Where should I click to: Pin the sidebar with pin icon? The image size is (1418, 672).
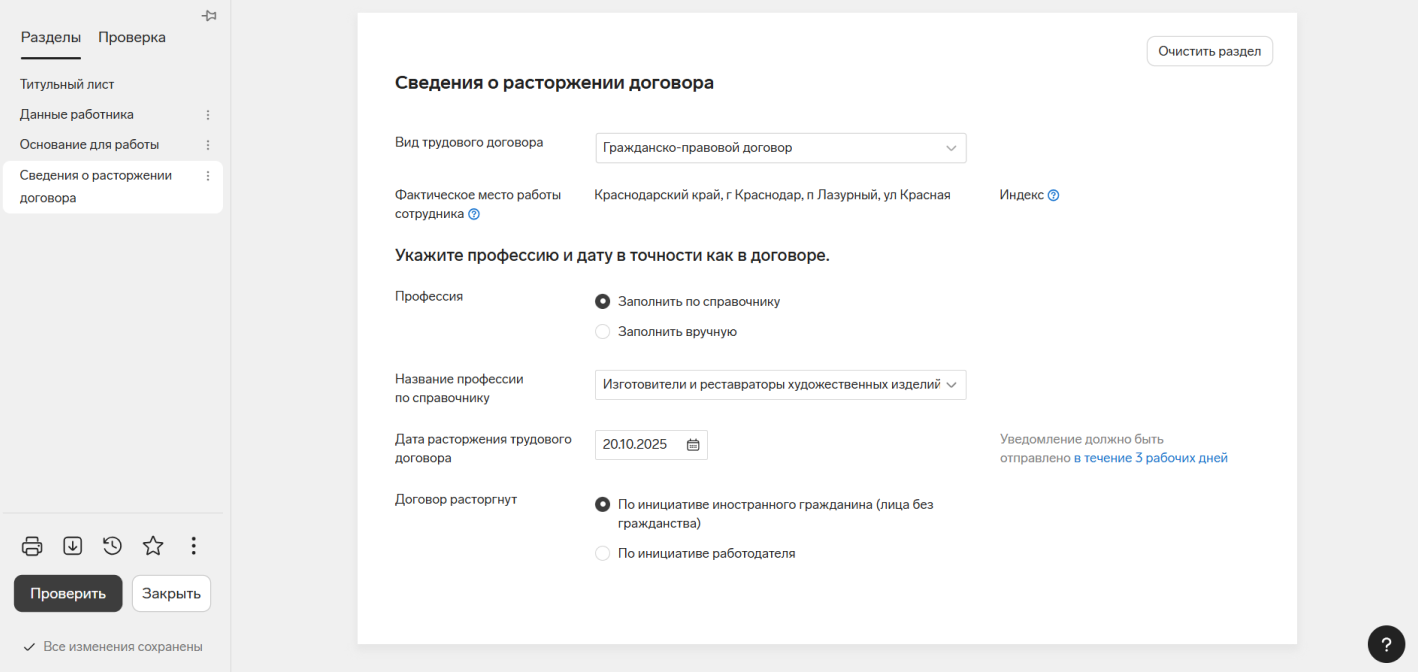tap(209, 16)
